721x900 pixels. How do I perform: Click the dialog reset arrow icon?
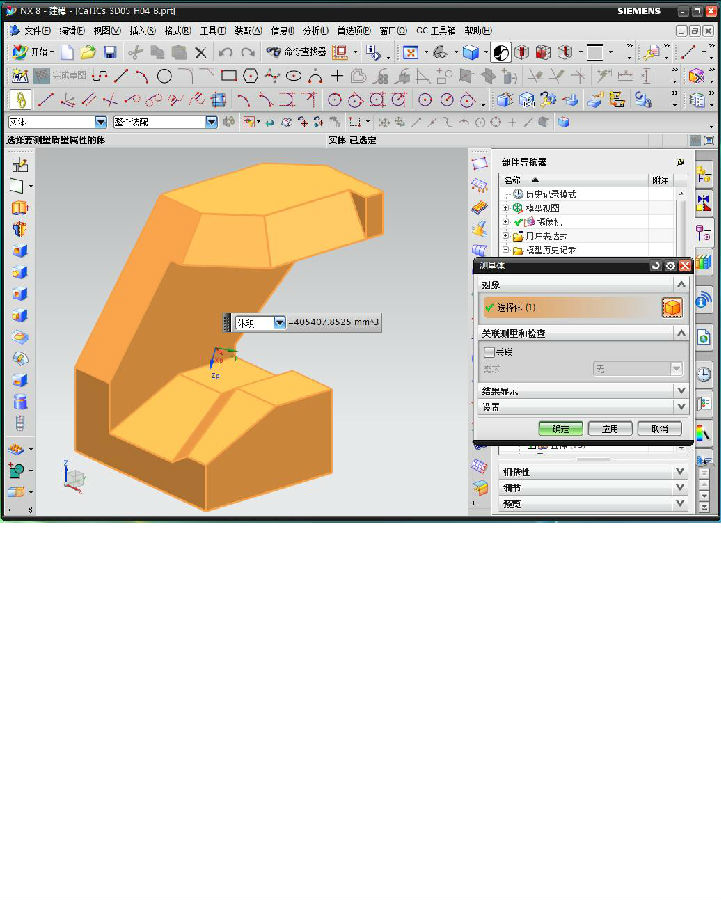tap(656, 266)
